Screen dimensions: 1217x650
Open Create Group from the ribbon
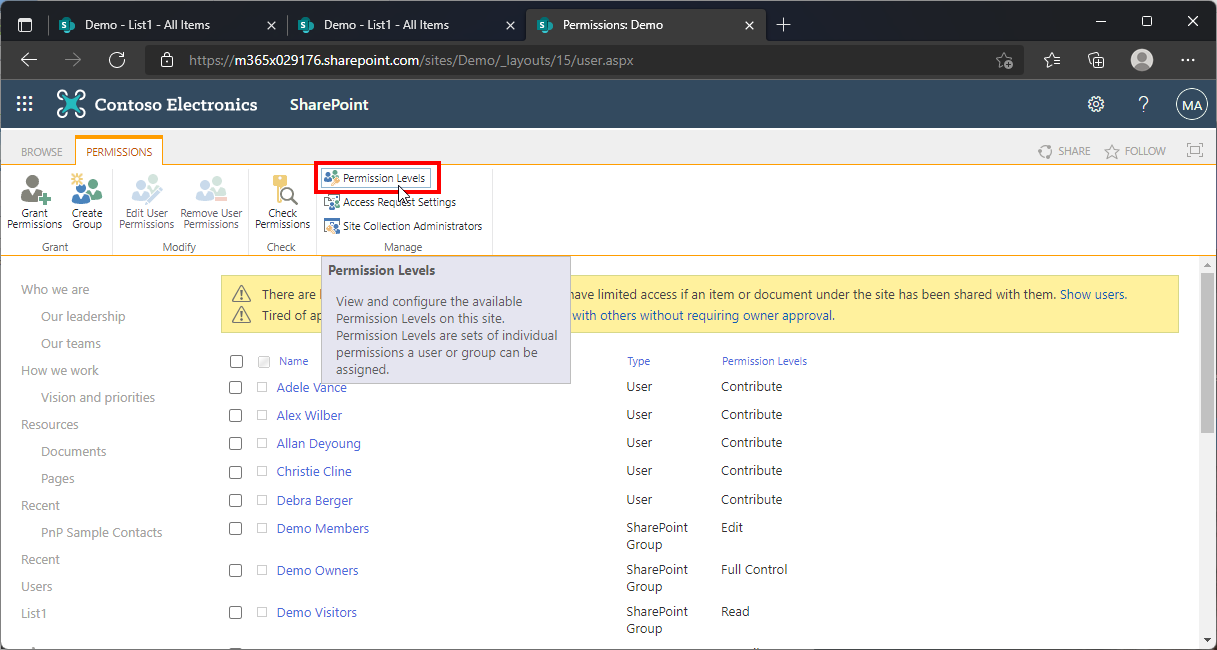coord(87,201)
